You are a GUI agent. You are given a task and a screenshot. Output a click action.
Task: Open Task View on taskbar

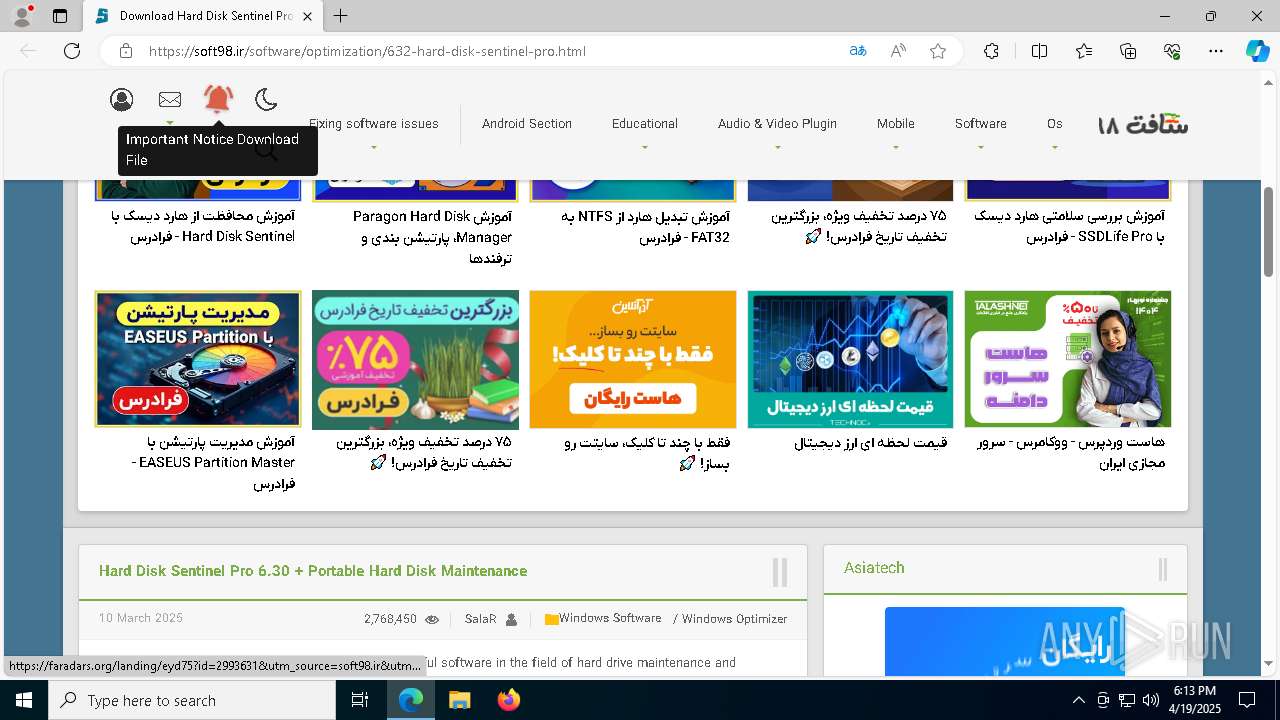click(360, 700)
